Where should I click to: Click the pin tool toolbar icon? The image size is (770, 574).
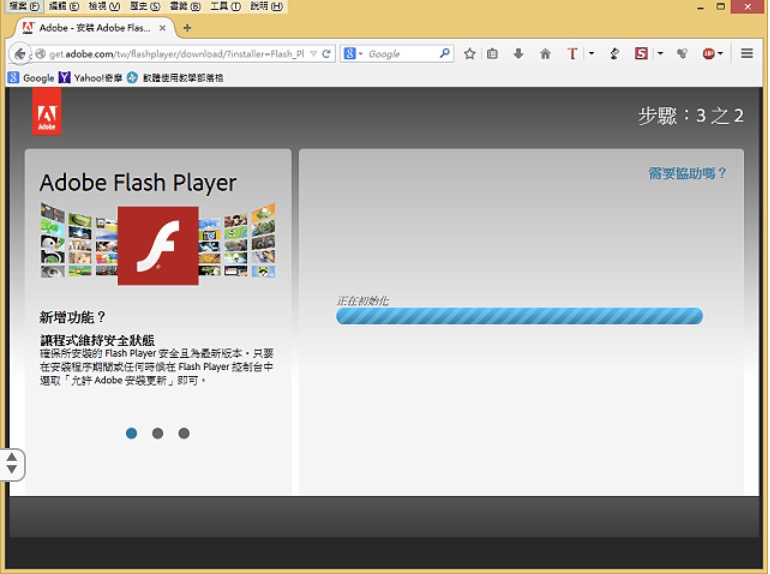click(614, 54)
